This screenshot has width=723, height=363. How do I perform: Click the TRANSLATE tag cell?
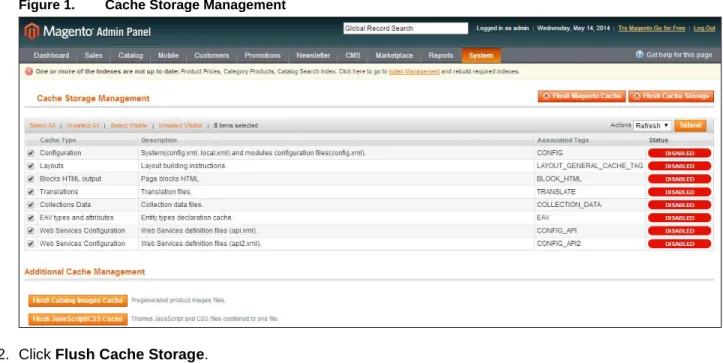point(556,191)
